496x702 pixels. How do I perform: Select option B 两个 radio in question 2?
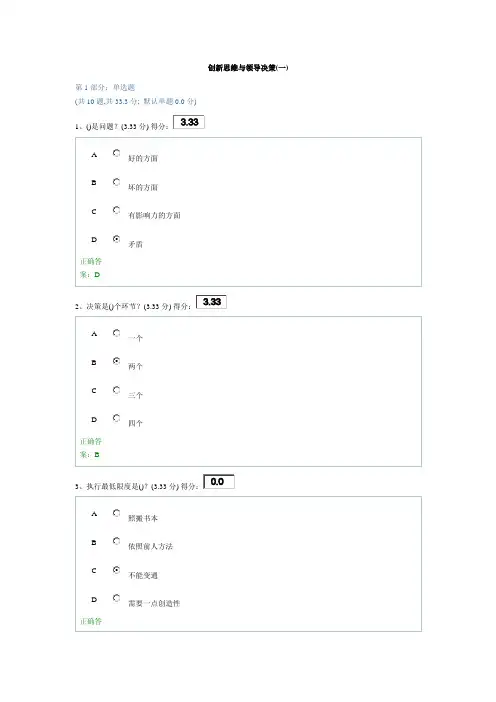116,361
